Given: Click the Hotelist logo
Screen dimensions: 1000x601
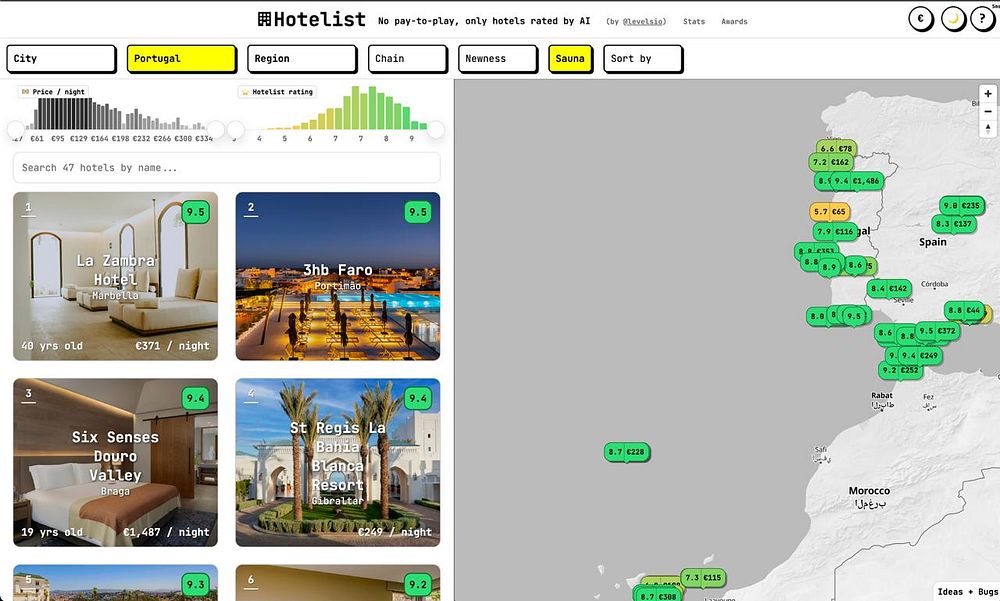Looking at the screenshot, I should [x=312, y=20].
